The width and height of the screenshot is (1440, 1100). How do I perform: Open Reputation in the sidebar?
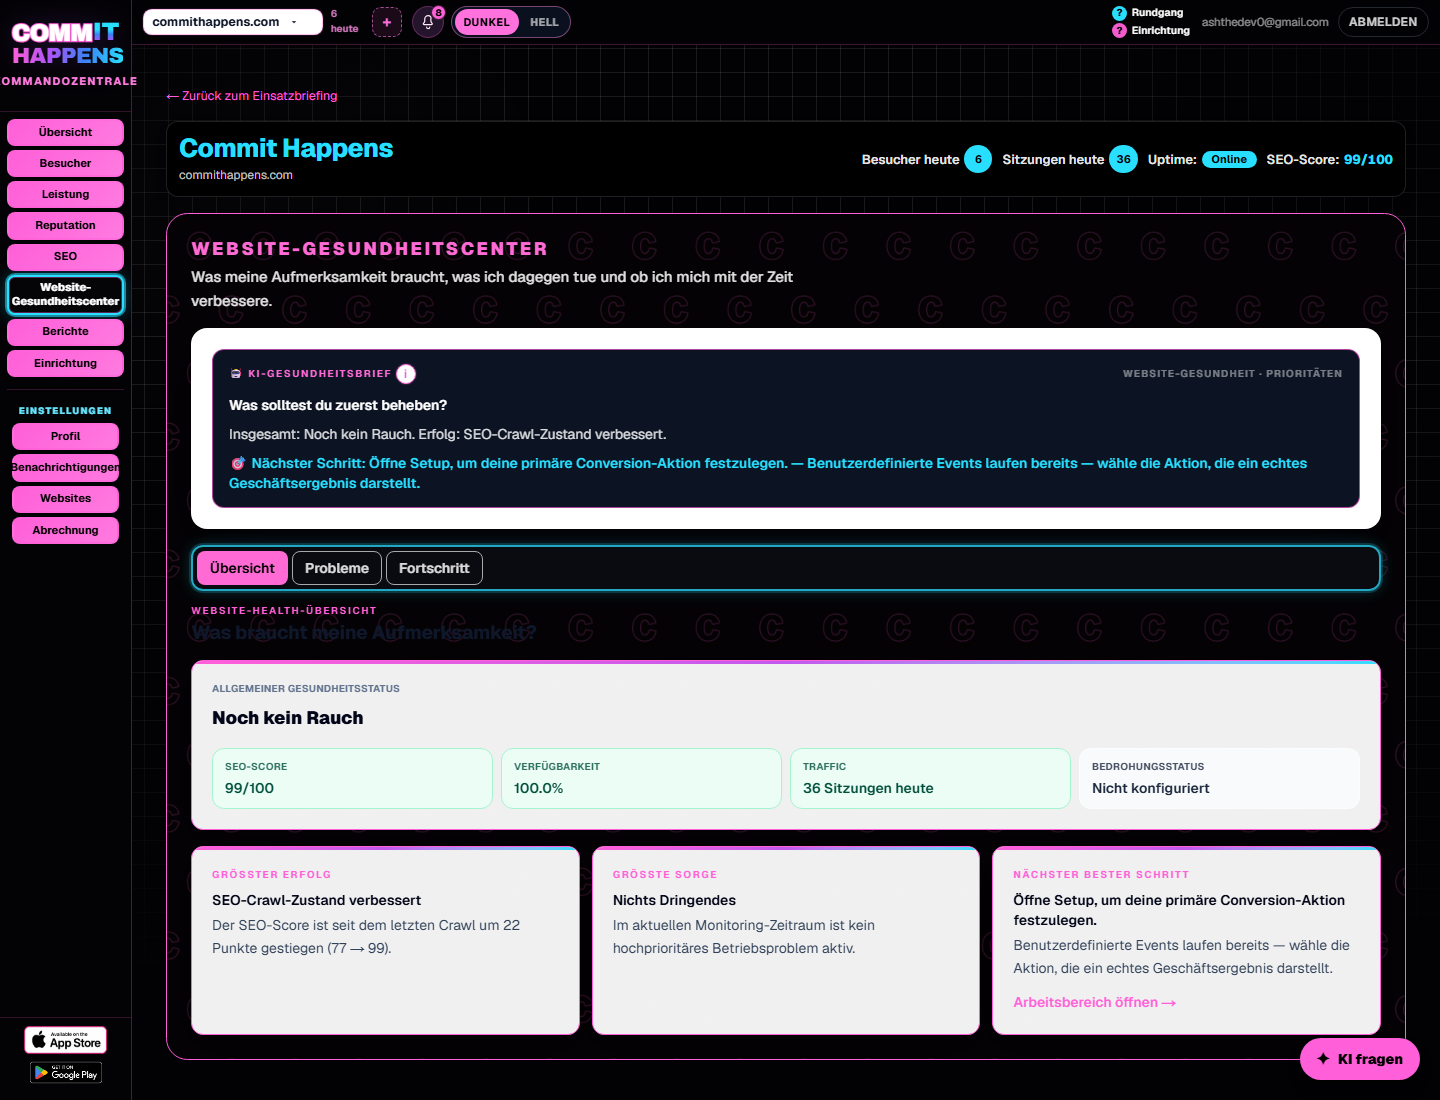click(x=66, y=225)
